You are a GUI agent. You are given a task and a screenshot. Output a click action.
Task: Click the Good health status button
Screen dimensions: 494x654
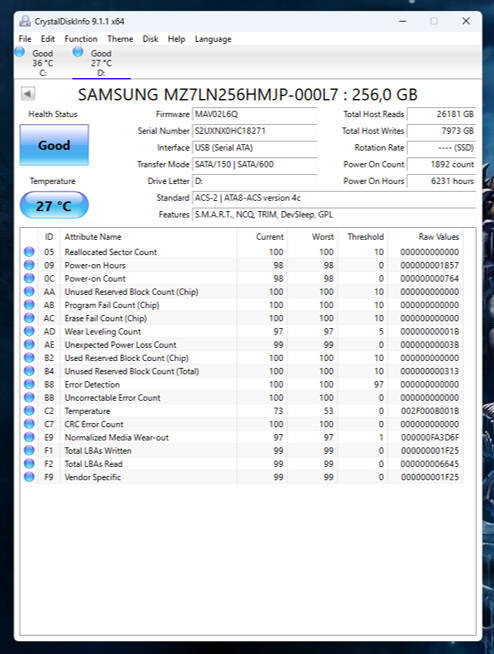pos(54,145)
